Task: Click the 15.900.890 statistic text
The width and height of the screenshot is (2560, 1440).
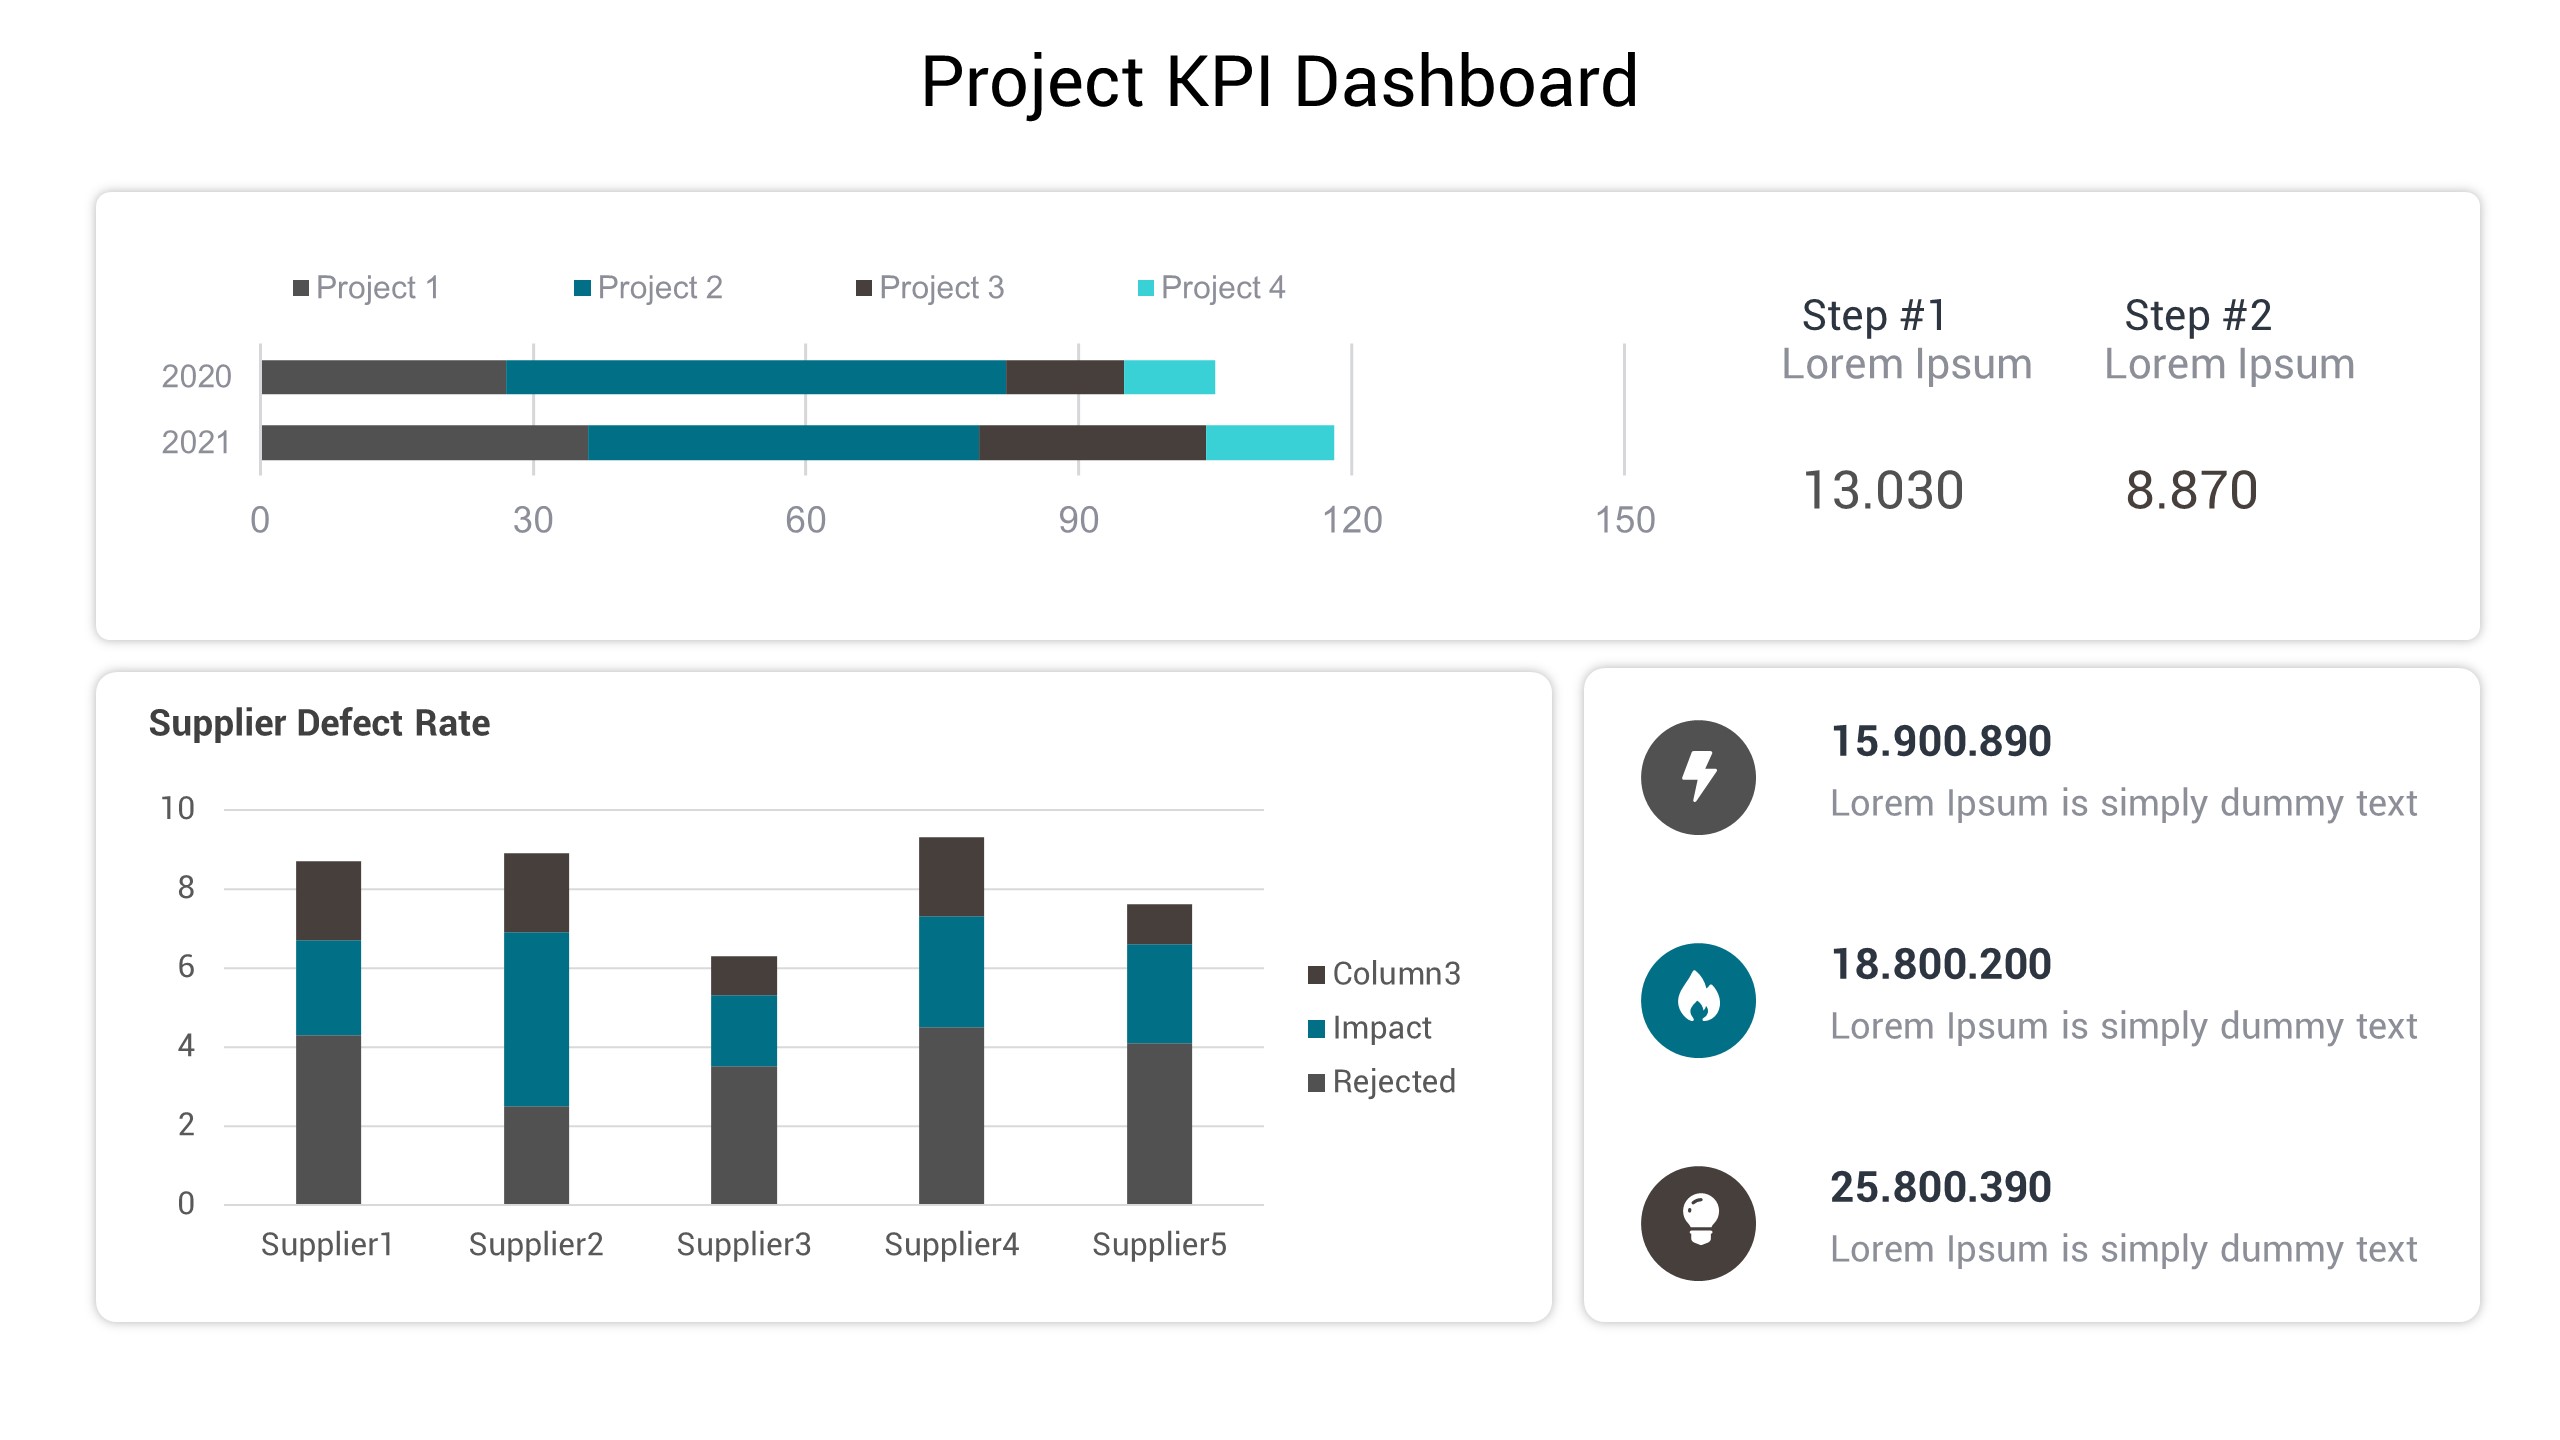Action: tap(1940, 742)
